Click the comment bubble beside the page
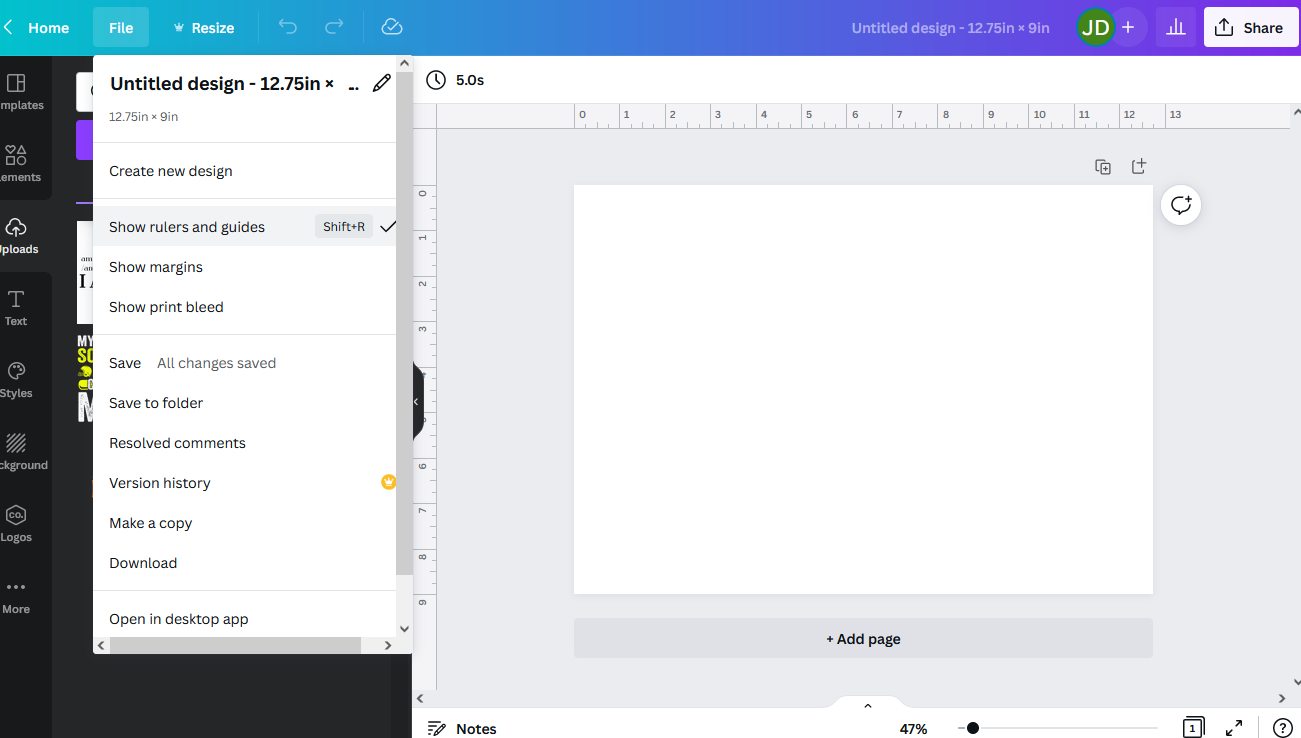Screen dimensions: 1301x738 [1181, 204]
